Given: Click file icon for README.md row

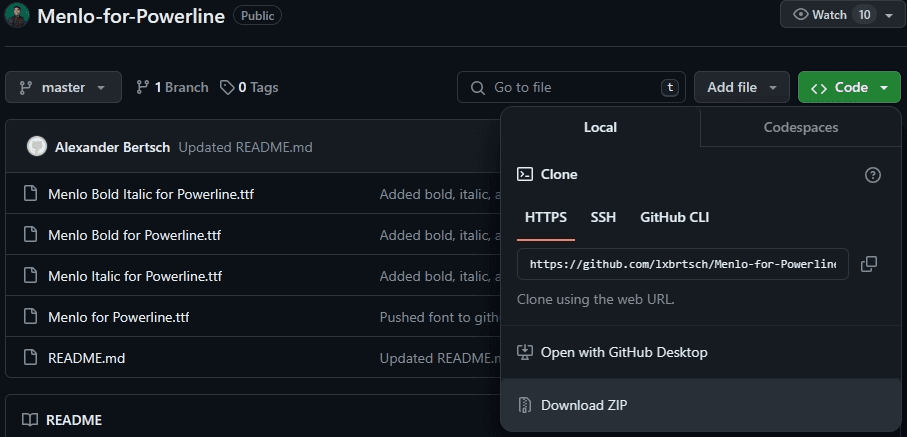Looking at the screenshot, I should pyautogui.click(x=30, y=358).
